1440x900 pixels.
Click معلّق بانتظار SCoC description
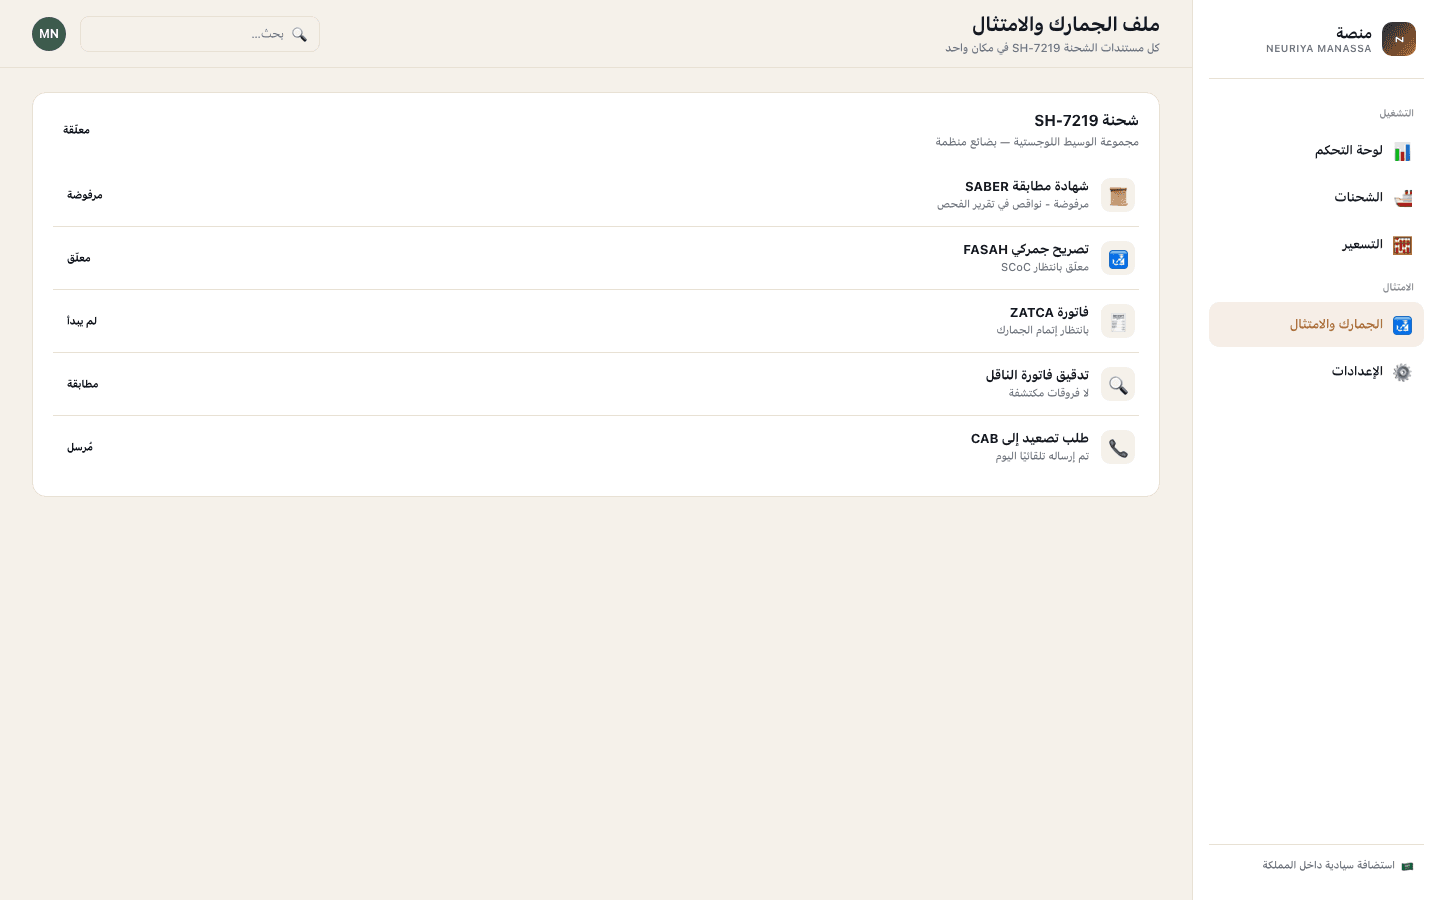click(1045, 268)
